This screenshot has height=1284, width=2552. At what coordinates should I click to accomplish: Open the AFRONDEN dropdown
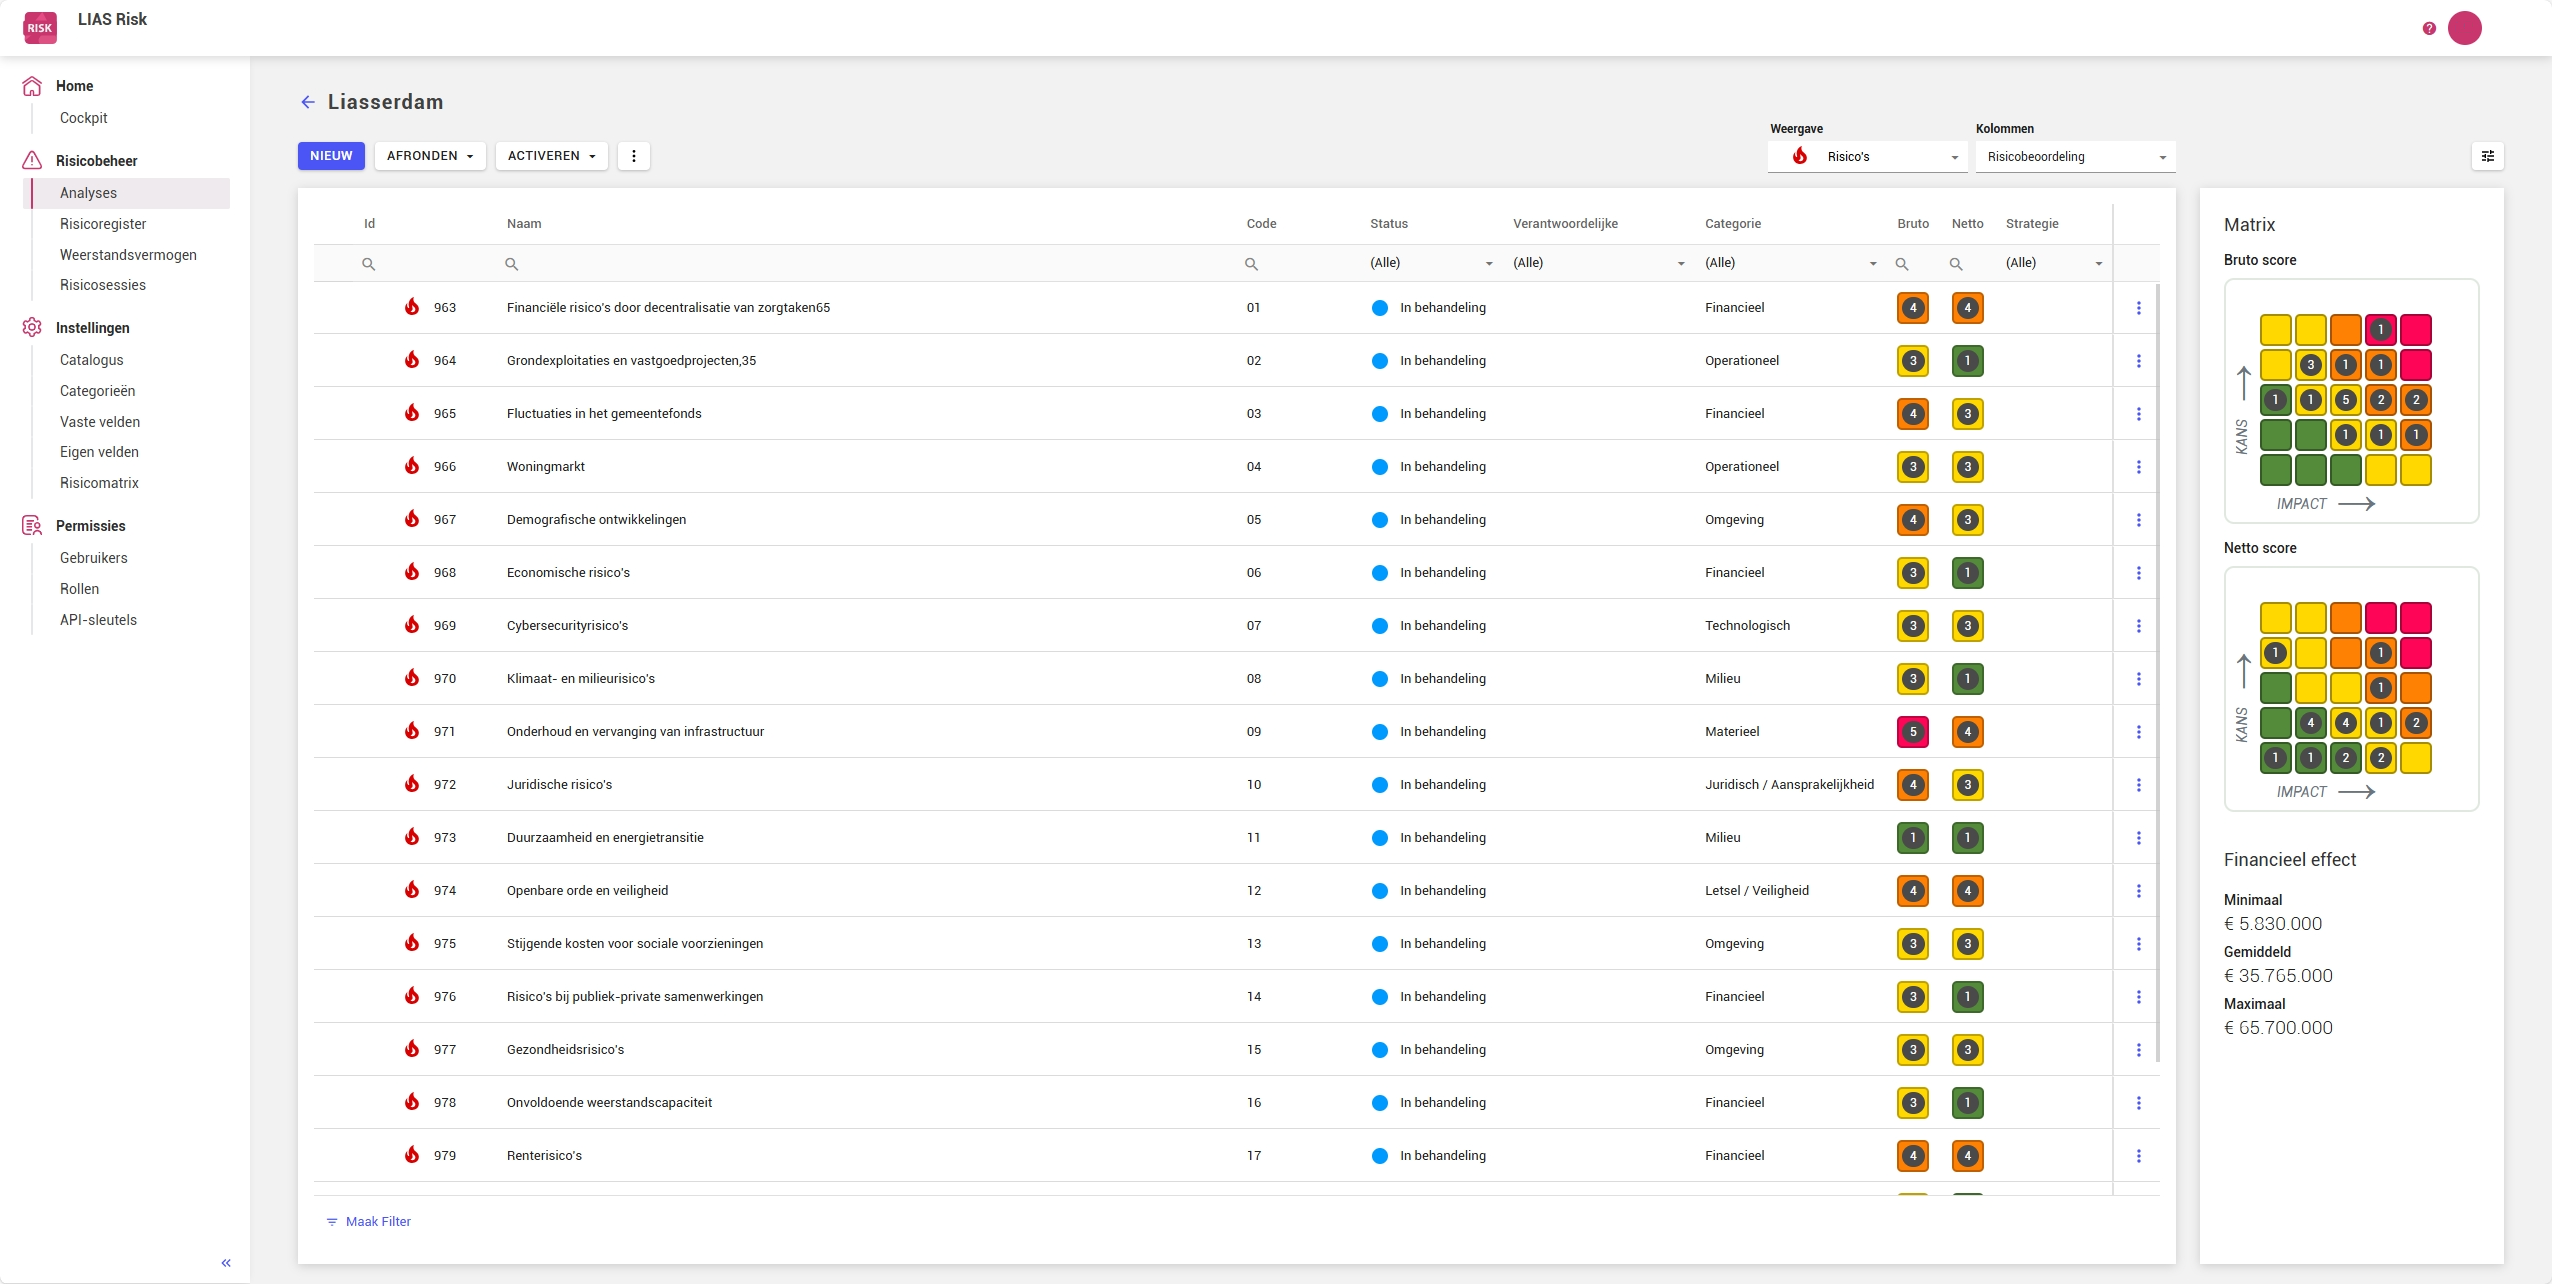pyautogui.click(x=430, y=156)
